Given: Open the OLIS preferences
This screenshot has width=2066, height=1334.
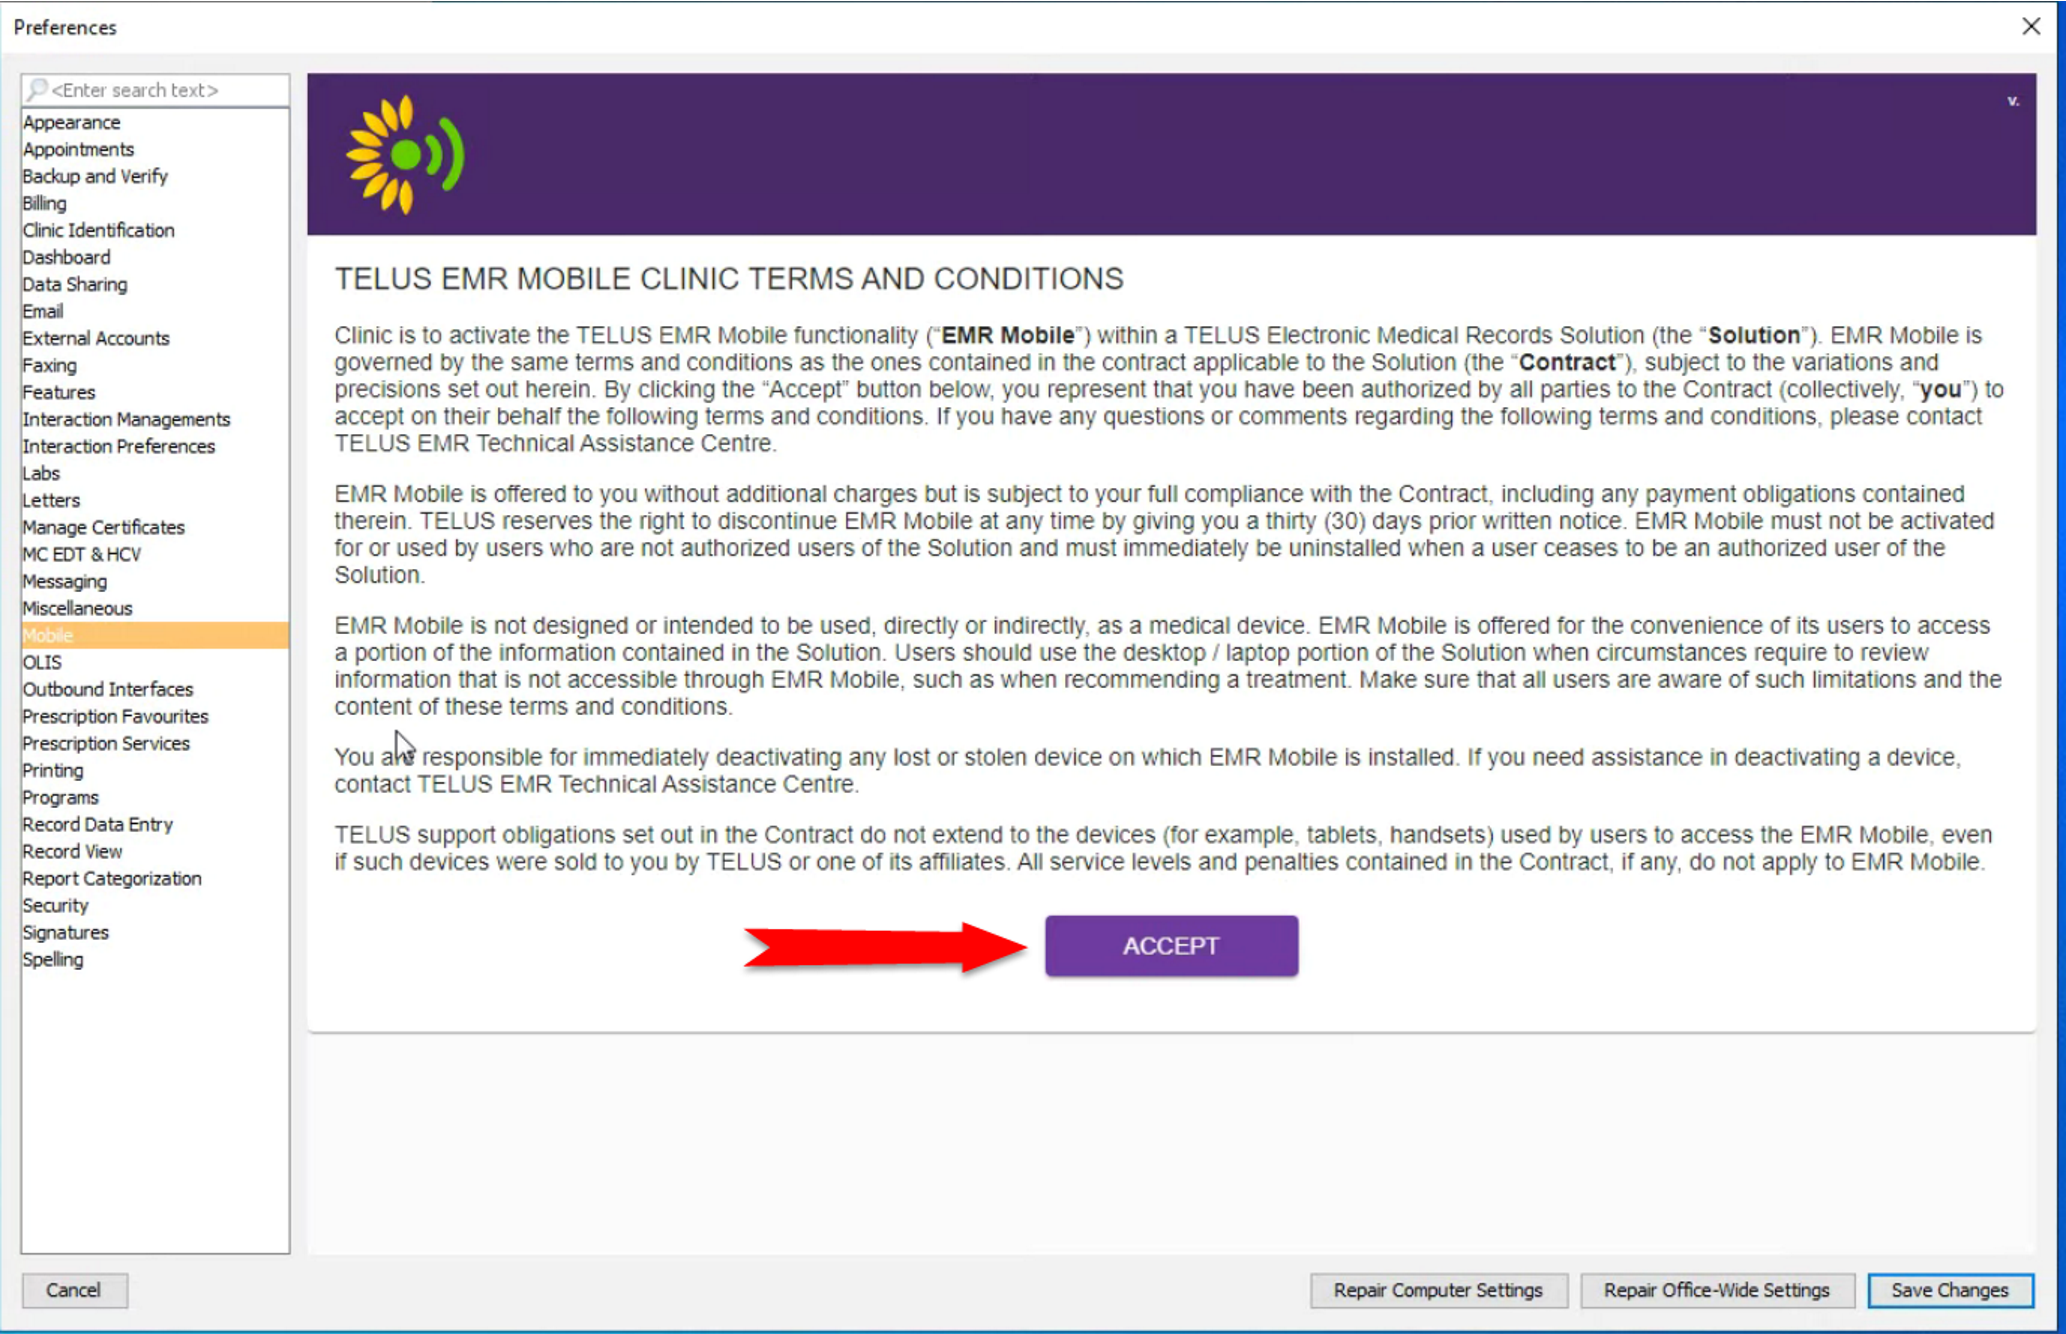Looking at the screenshot, I should [42, 662].
